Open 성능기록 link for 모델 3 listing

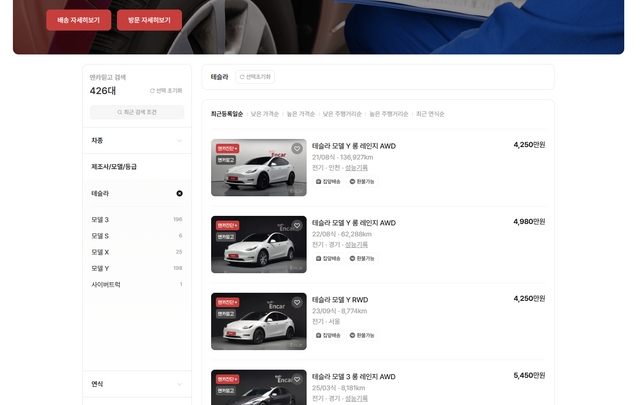tap(356, 398)
